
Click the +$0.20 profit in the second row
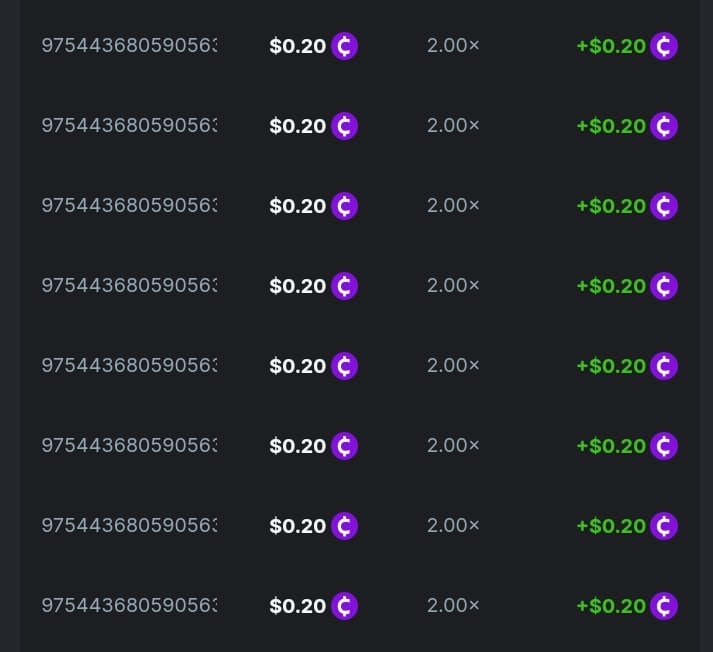(x=611, y=126)
